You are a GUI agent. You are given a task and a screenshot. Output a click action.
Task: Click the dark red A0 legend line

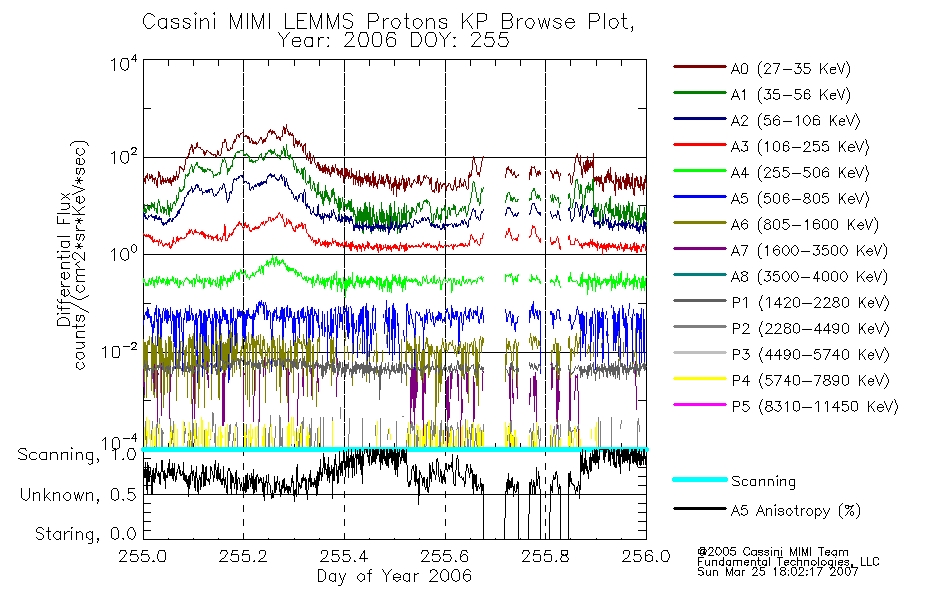click(700, 67)
